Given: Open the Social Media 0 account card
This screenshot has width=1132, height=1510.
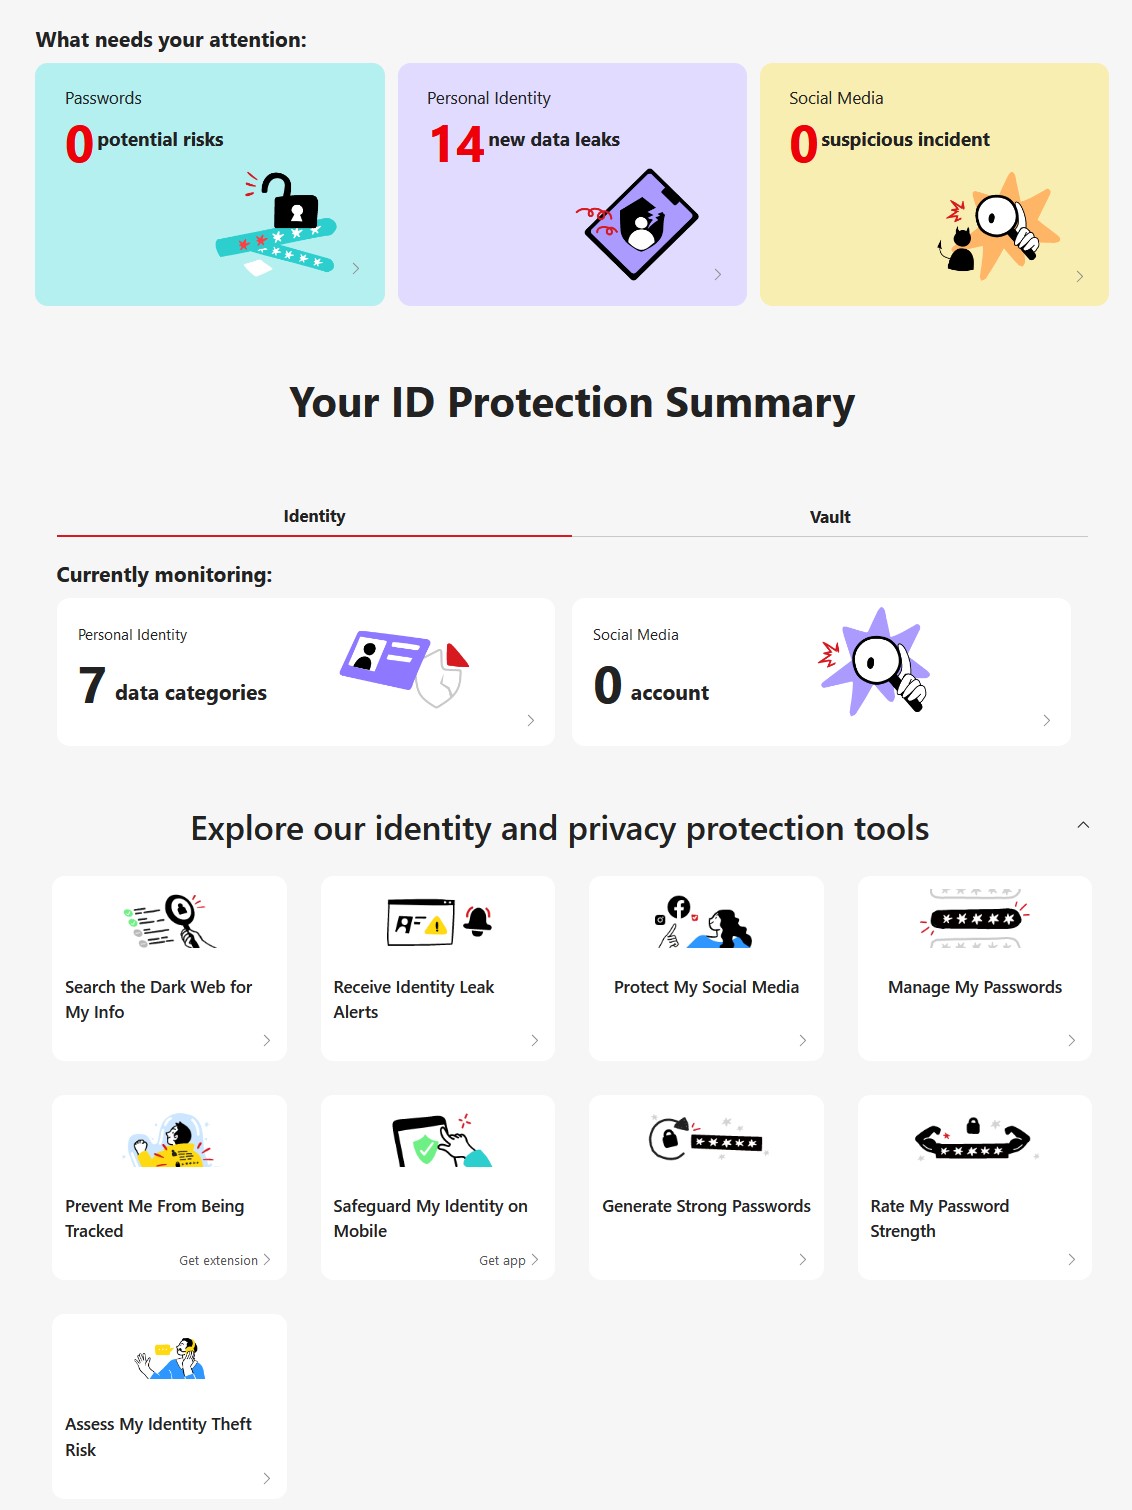Looking at the screenshot, I should coord(820,672).
